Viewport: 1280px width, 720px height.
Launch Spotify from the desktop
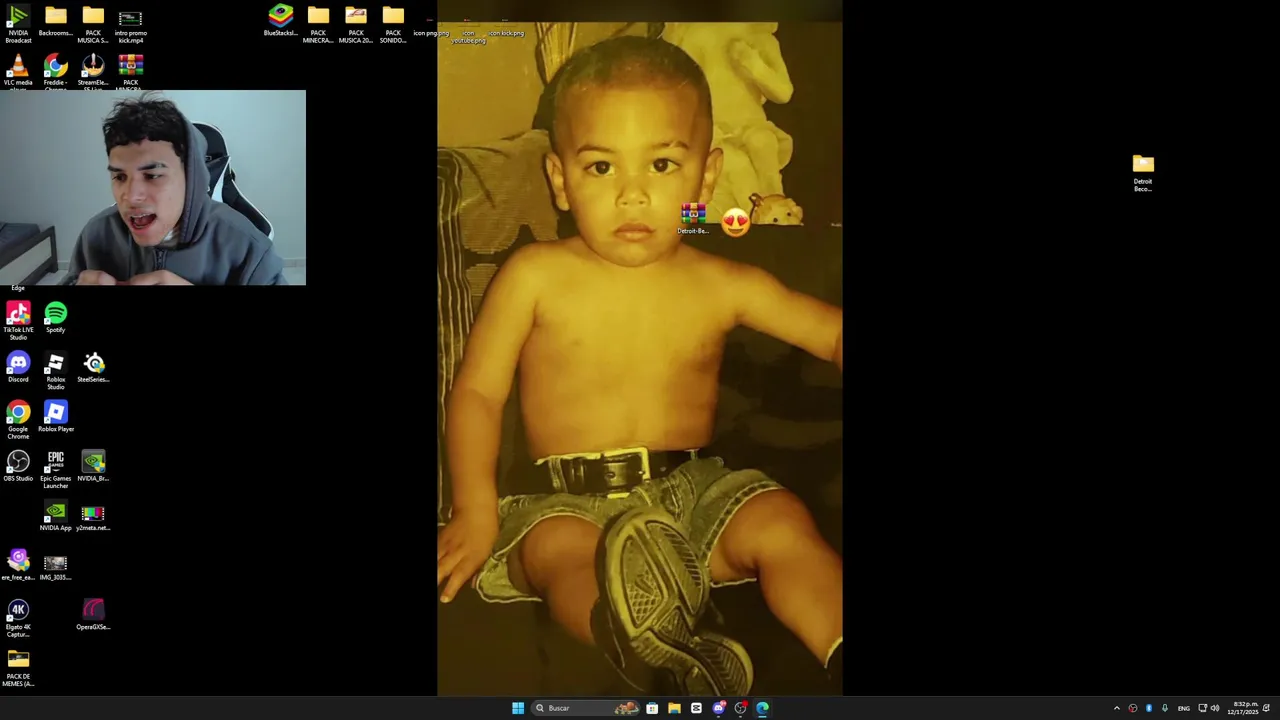click(55, 318)
